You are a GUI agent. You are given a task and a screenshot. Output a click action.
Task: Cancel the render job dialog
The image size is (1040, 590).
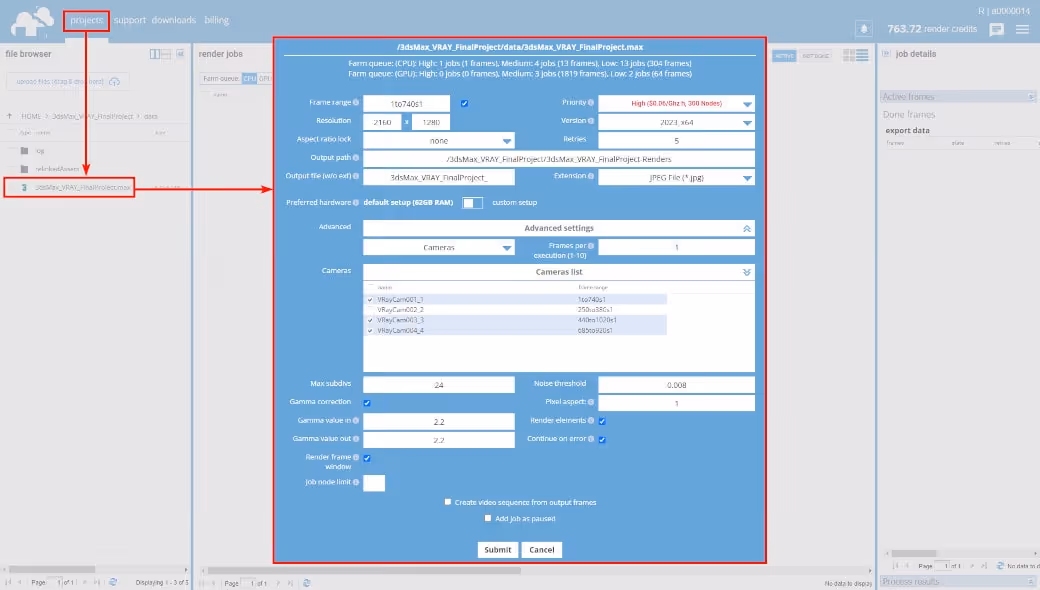(542, 550)
